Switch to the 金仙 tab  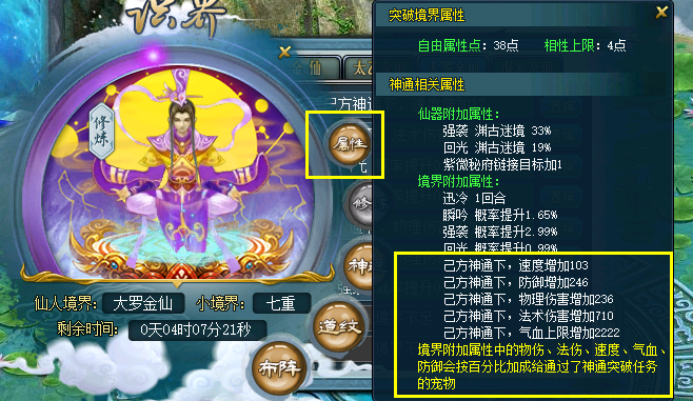313,69
